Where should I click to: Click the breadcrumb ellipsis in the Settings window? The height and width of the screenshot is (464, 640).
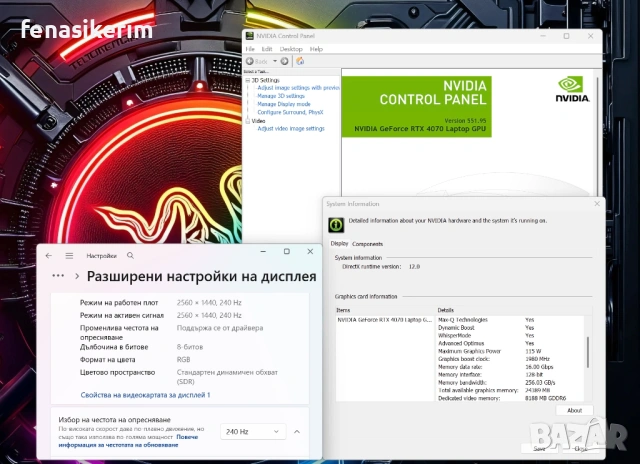coord(58,275)
